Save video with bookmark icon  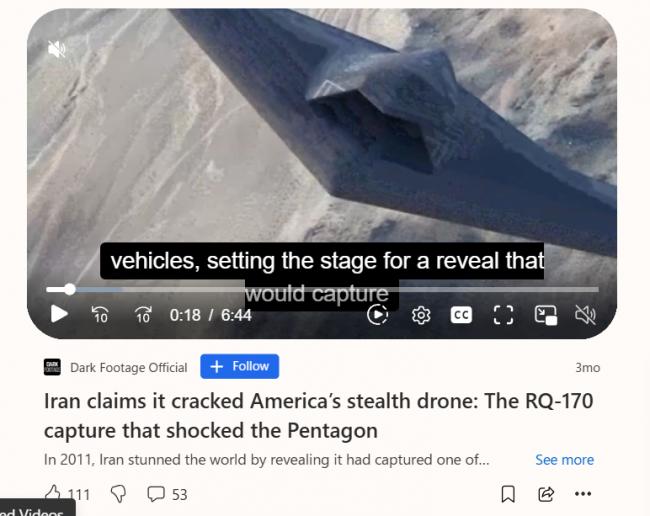click(x=508, y=494)
